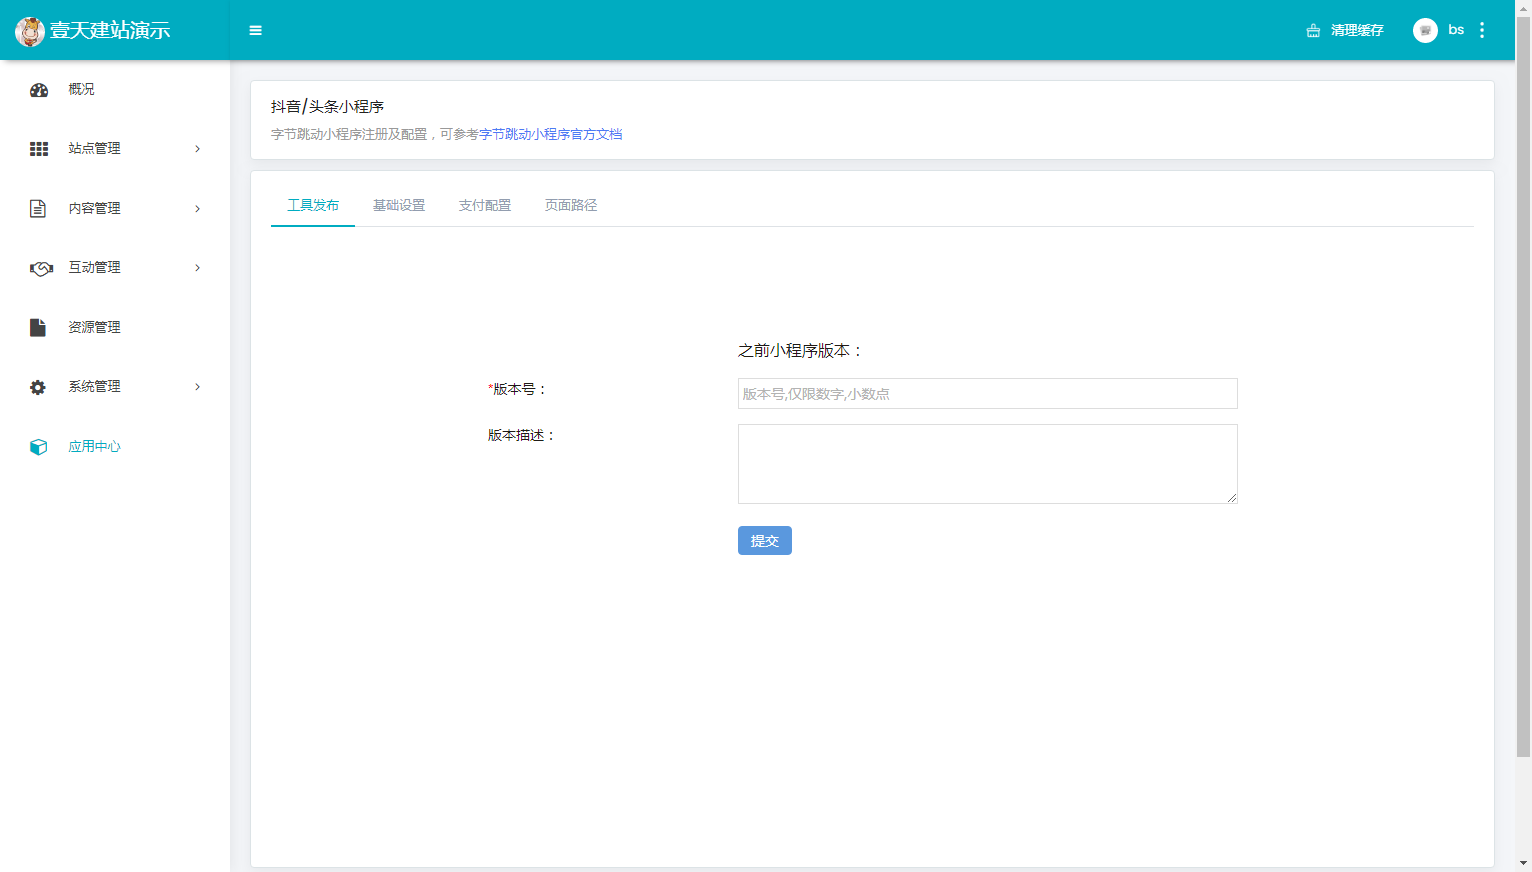
Task: Open 互动管理 menu label
Action: pyautogui.click(x=94, y=267)
